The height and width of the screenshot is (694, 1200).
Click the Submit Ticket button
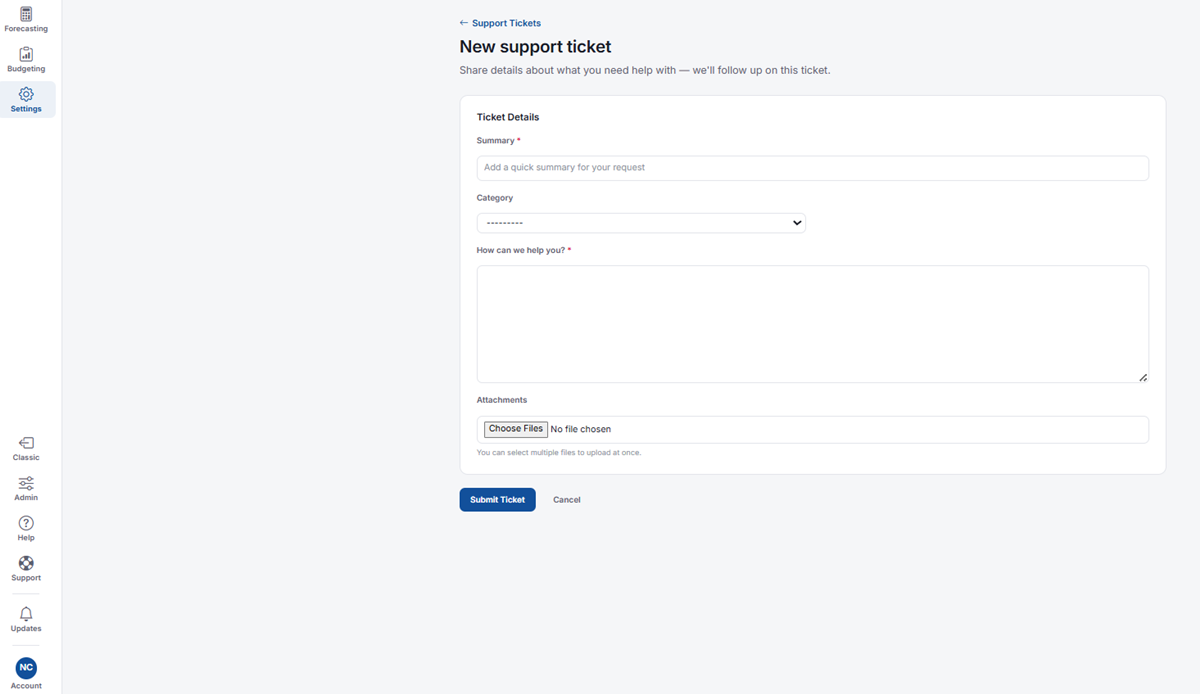pyautogui.click(x=497, y=500)
